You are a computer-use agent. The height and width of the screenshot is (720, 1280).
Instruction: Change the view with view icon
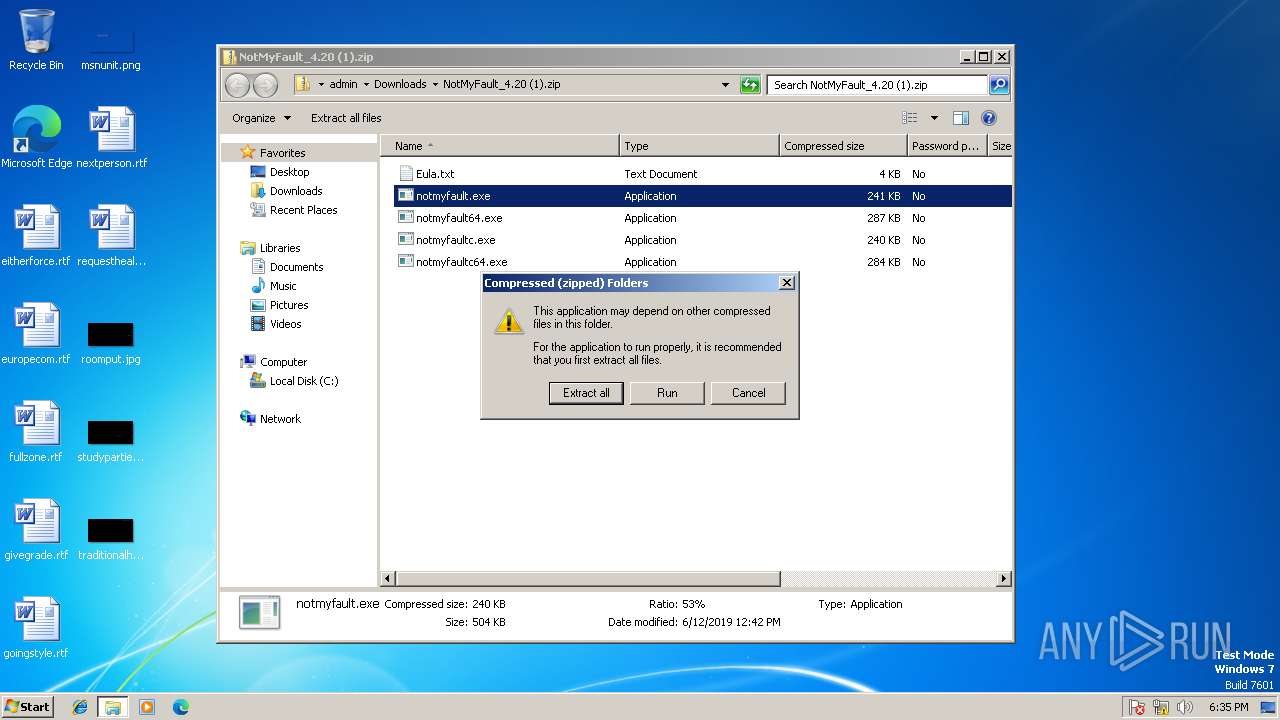pos(909,118)
